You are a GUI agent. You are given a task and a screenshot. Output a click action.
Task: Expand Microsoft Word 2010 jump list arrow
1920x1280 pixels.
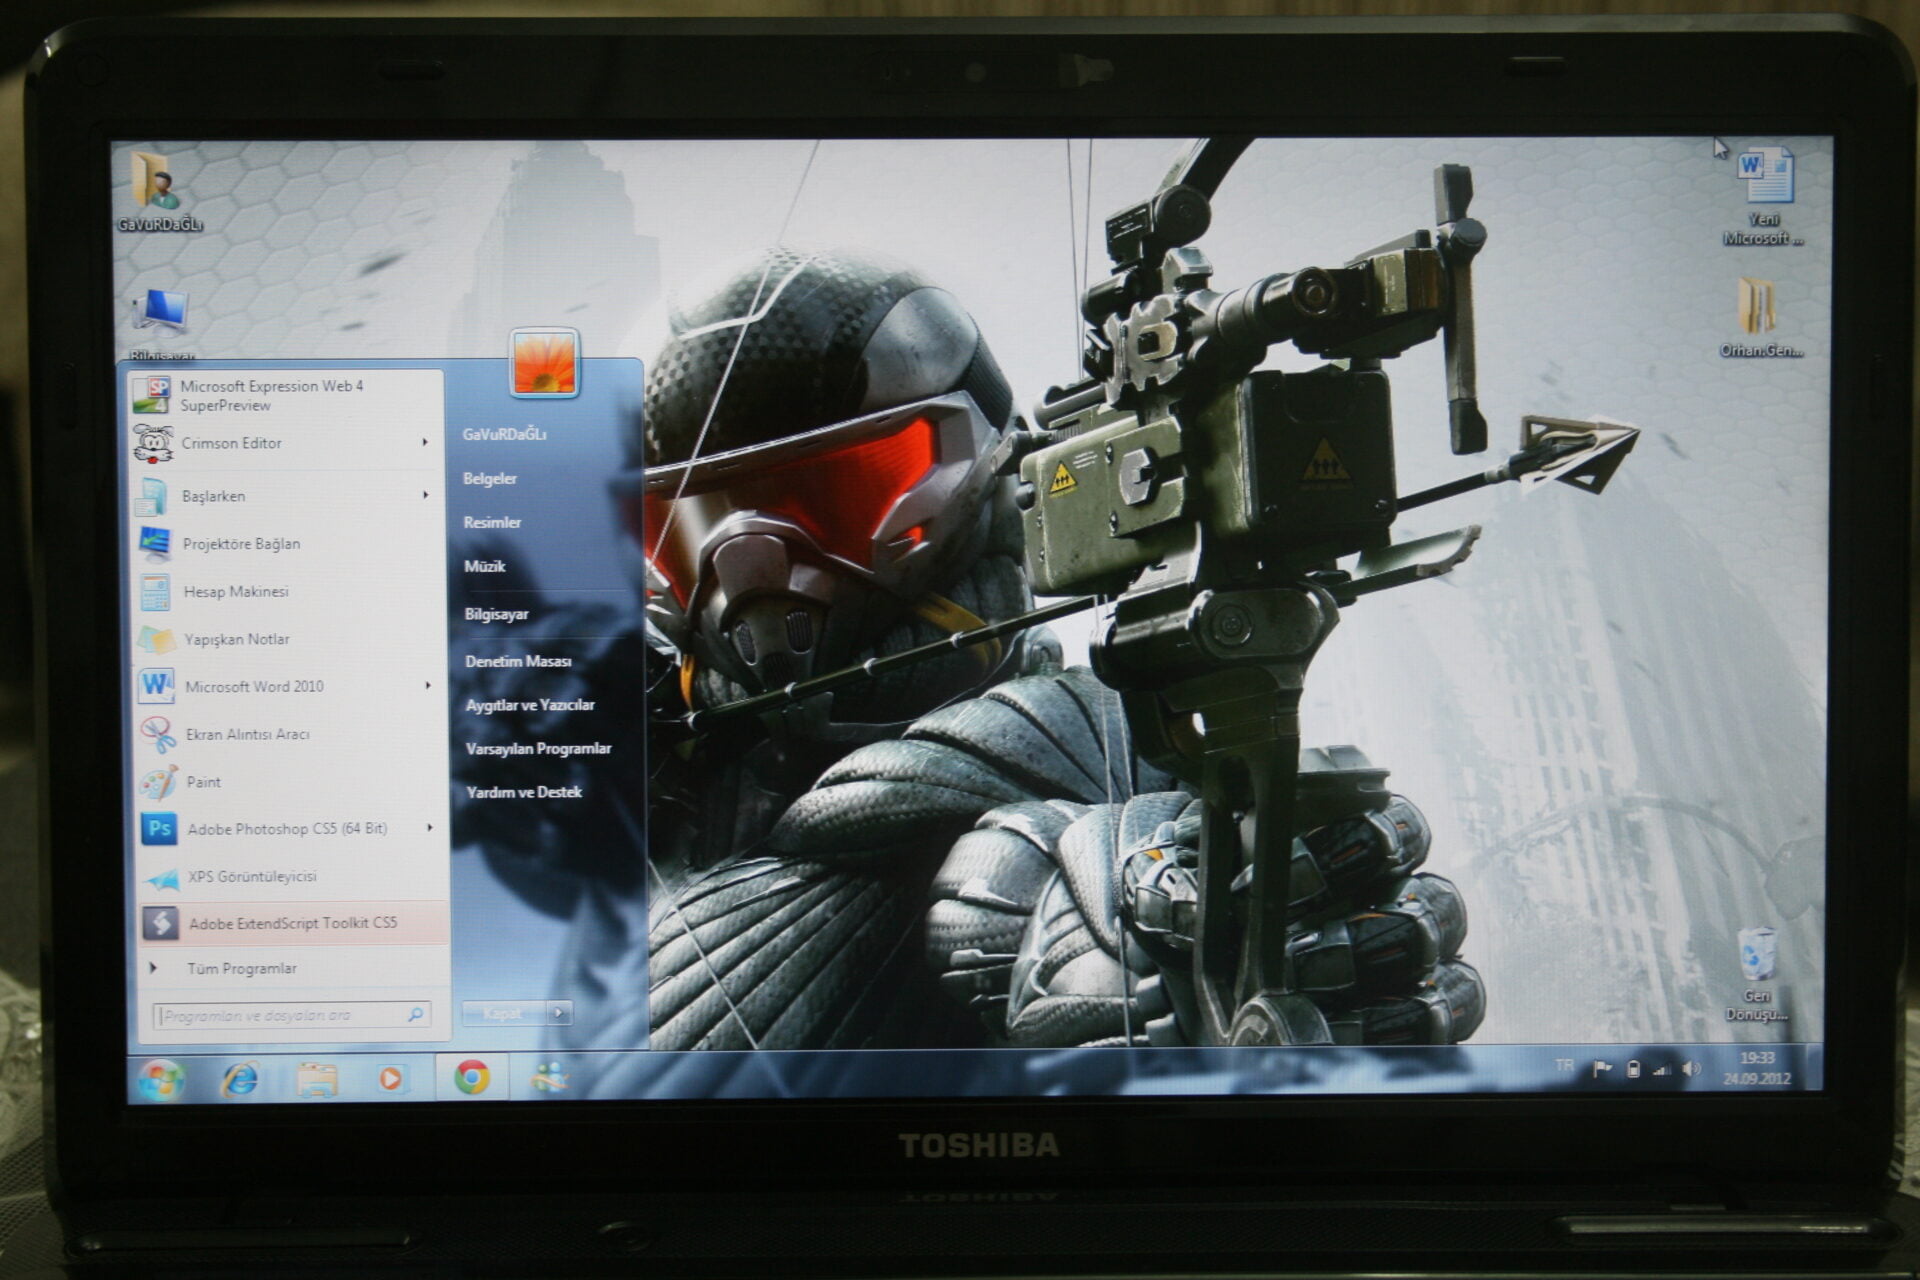[428, 686]
